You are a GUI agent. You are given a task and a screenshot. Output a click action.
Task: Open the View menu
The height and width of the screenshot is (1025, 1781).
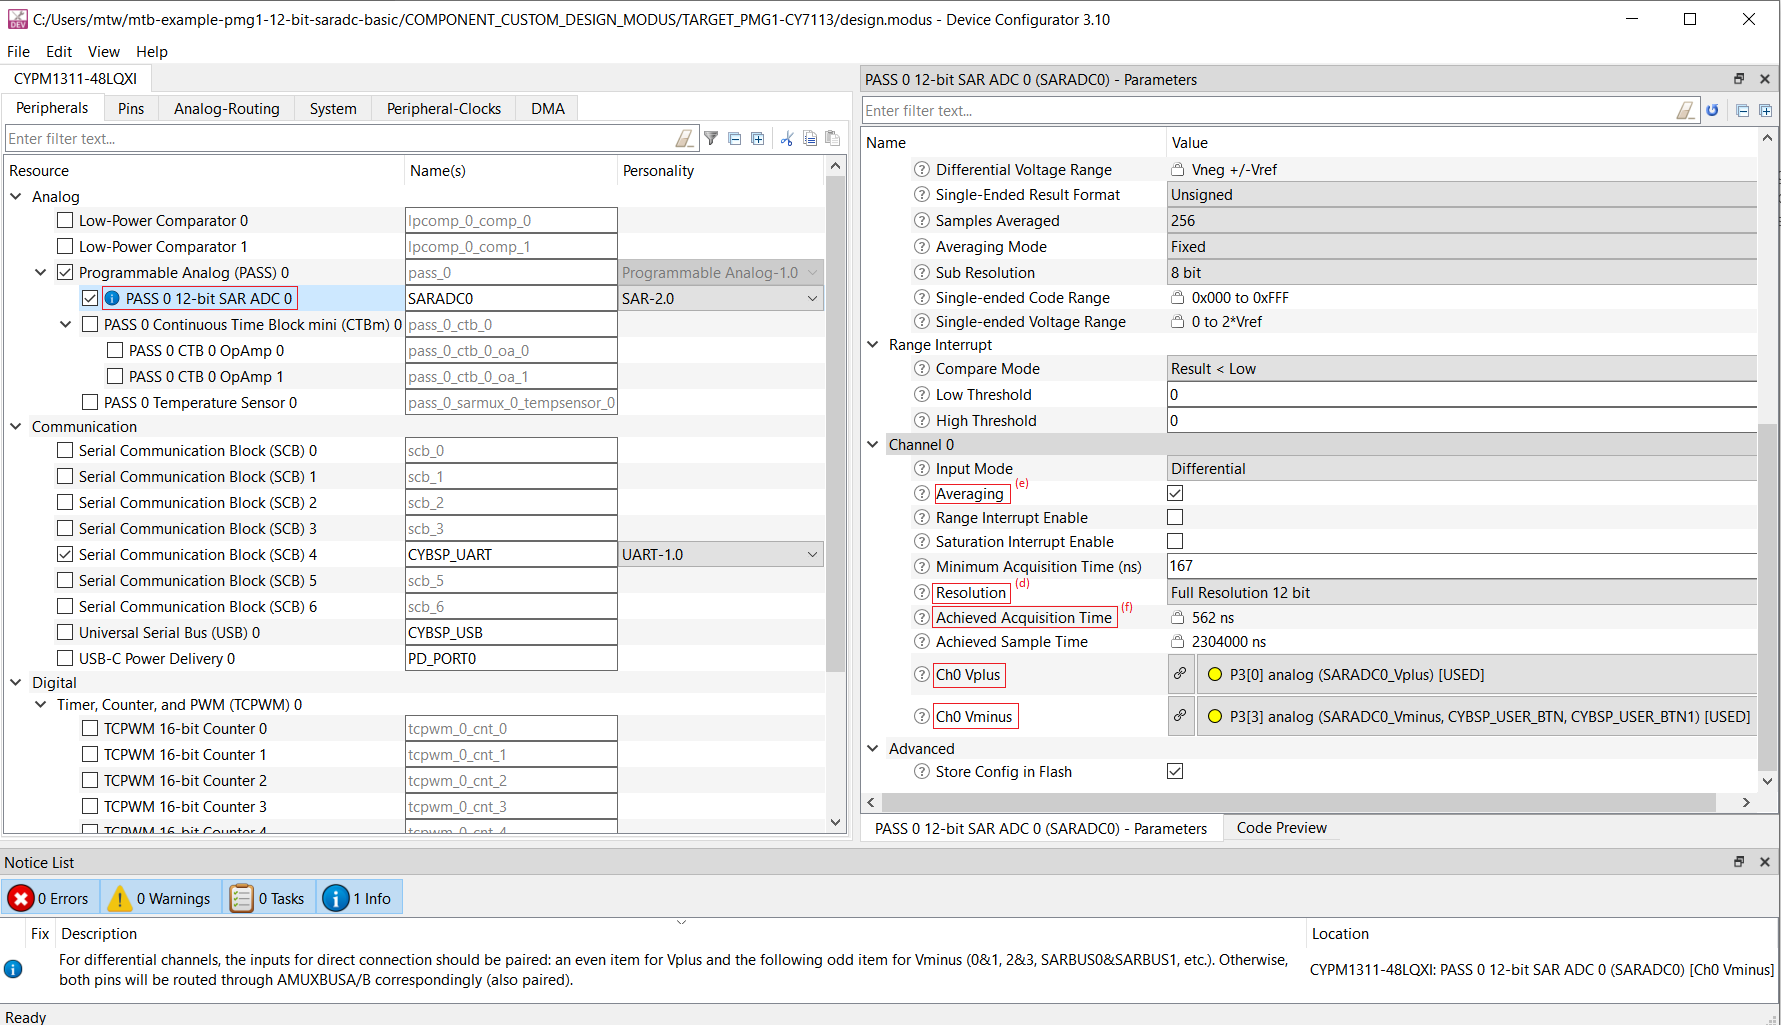coord(103,52)
